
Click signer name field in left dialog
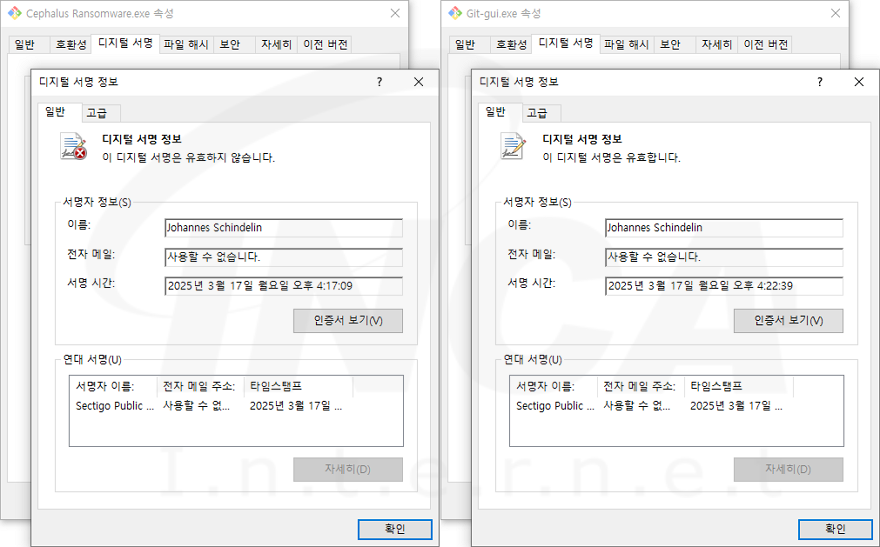pos(283,228)
